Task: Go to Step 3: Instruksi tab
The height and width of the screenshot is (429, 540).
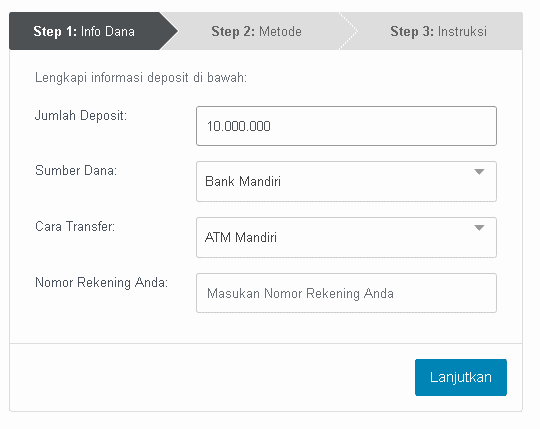Action: coord(438,31)
